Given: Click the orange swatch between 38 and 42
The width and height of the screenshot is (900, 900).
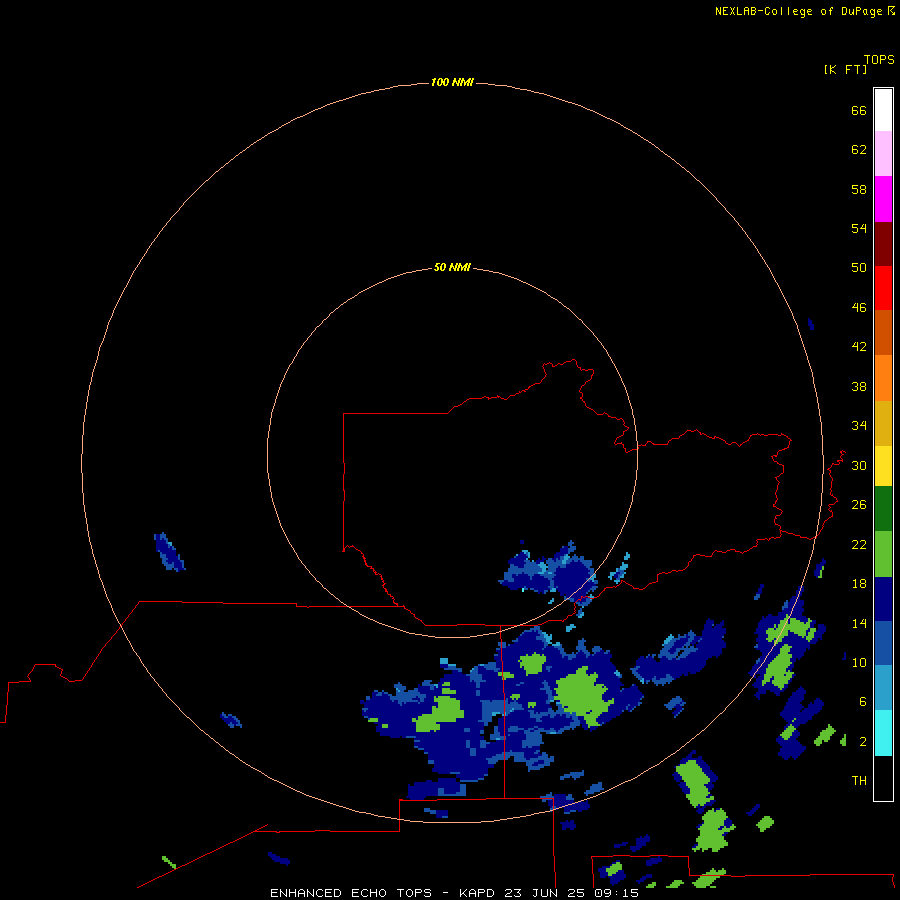Looking at the screenshot, I should tap(883, 378).
